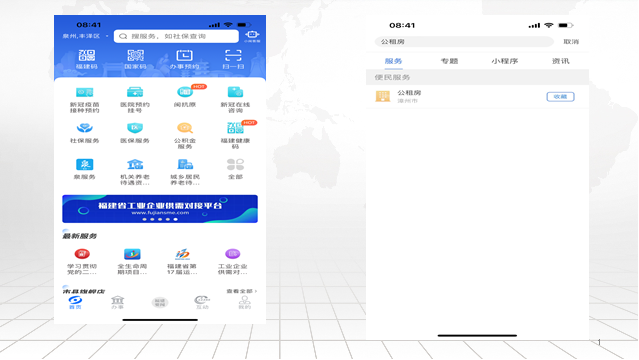Expand the 泉州 location dropdown

point(85,36)
